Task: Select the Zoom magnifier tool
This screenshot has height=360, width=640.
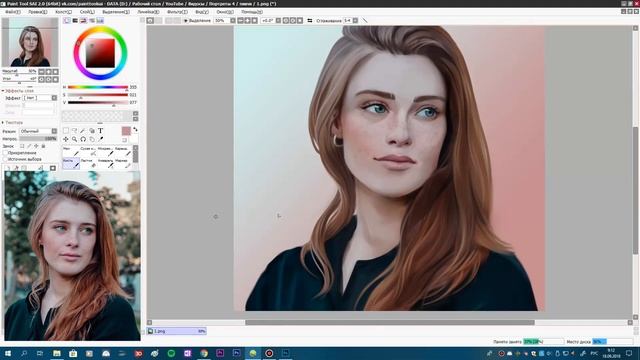Action: click(74, 139)
